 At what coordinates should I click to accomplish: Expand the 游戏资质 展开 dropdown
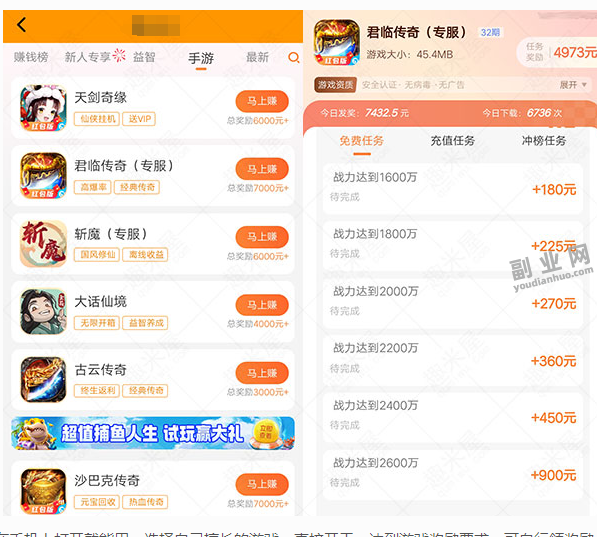[573, 85]
